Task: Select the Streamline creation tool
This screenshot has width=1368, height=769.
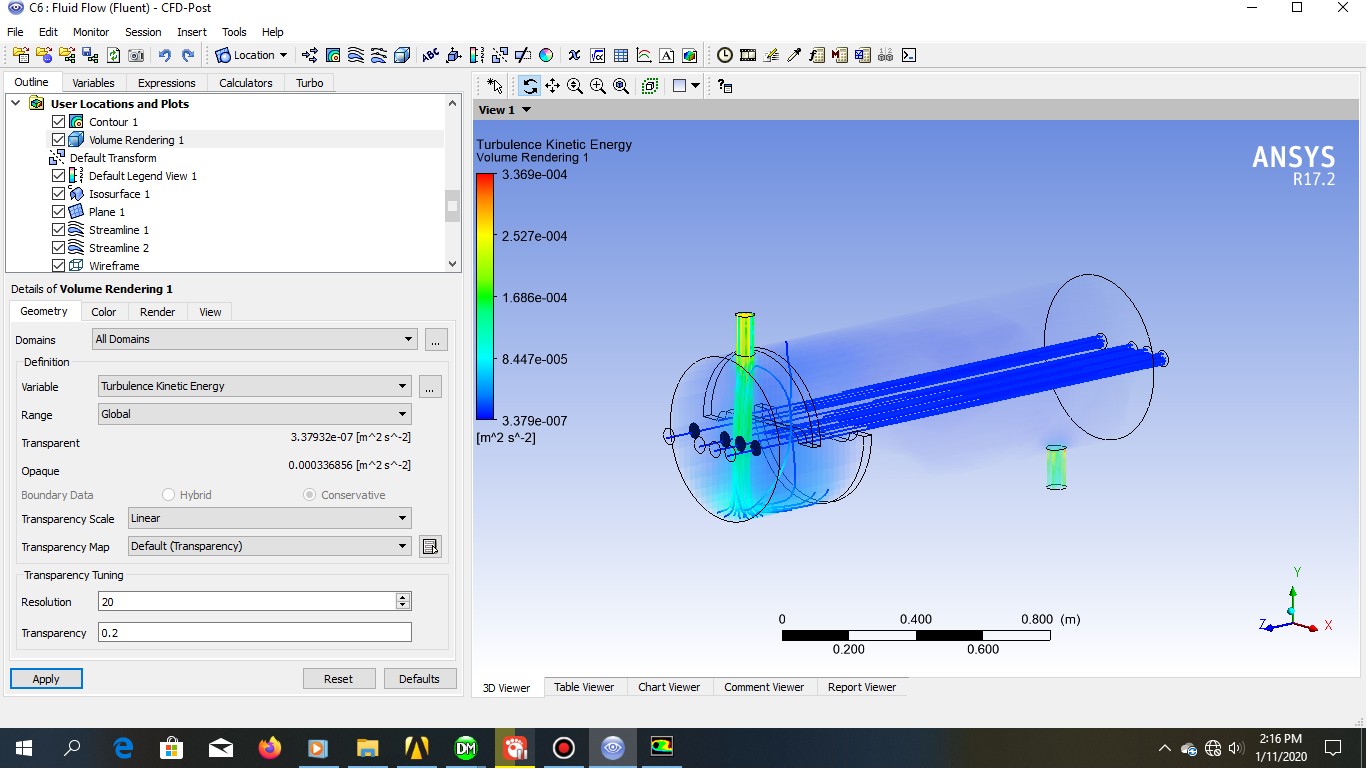Action: [355, 55]
